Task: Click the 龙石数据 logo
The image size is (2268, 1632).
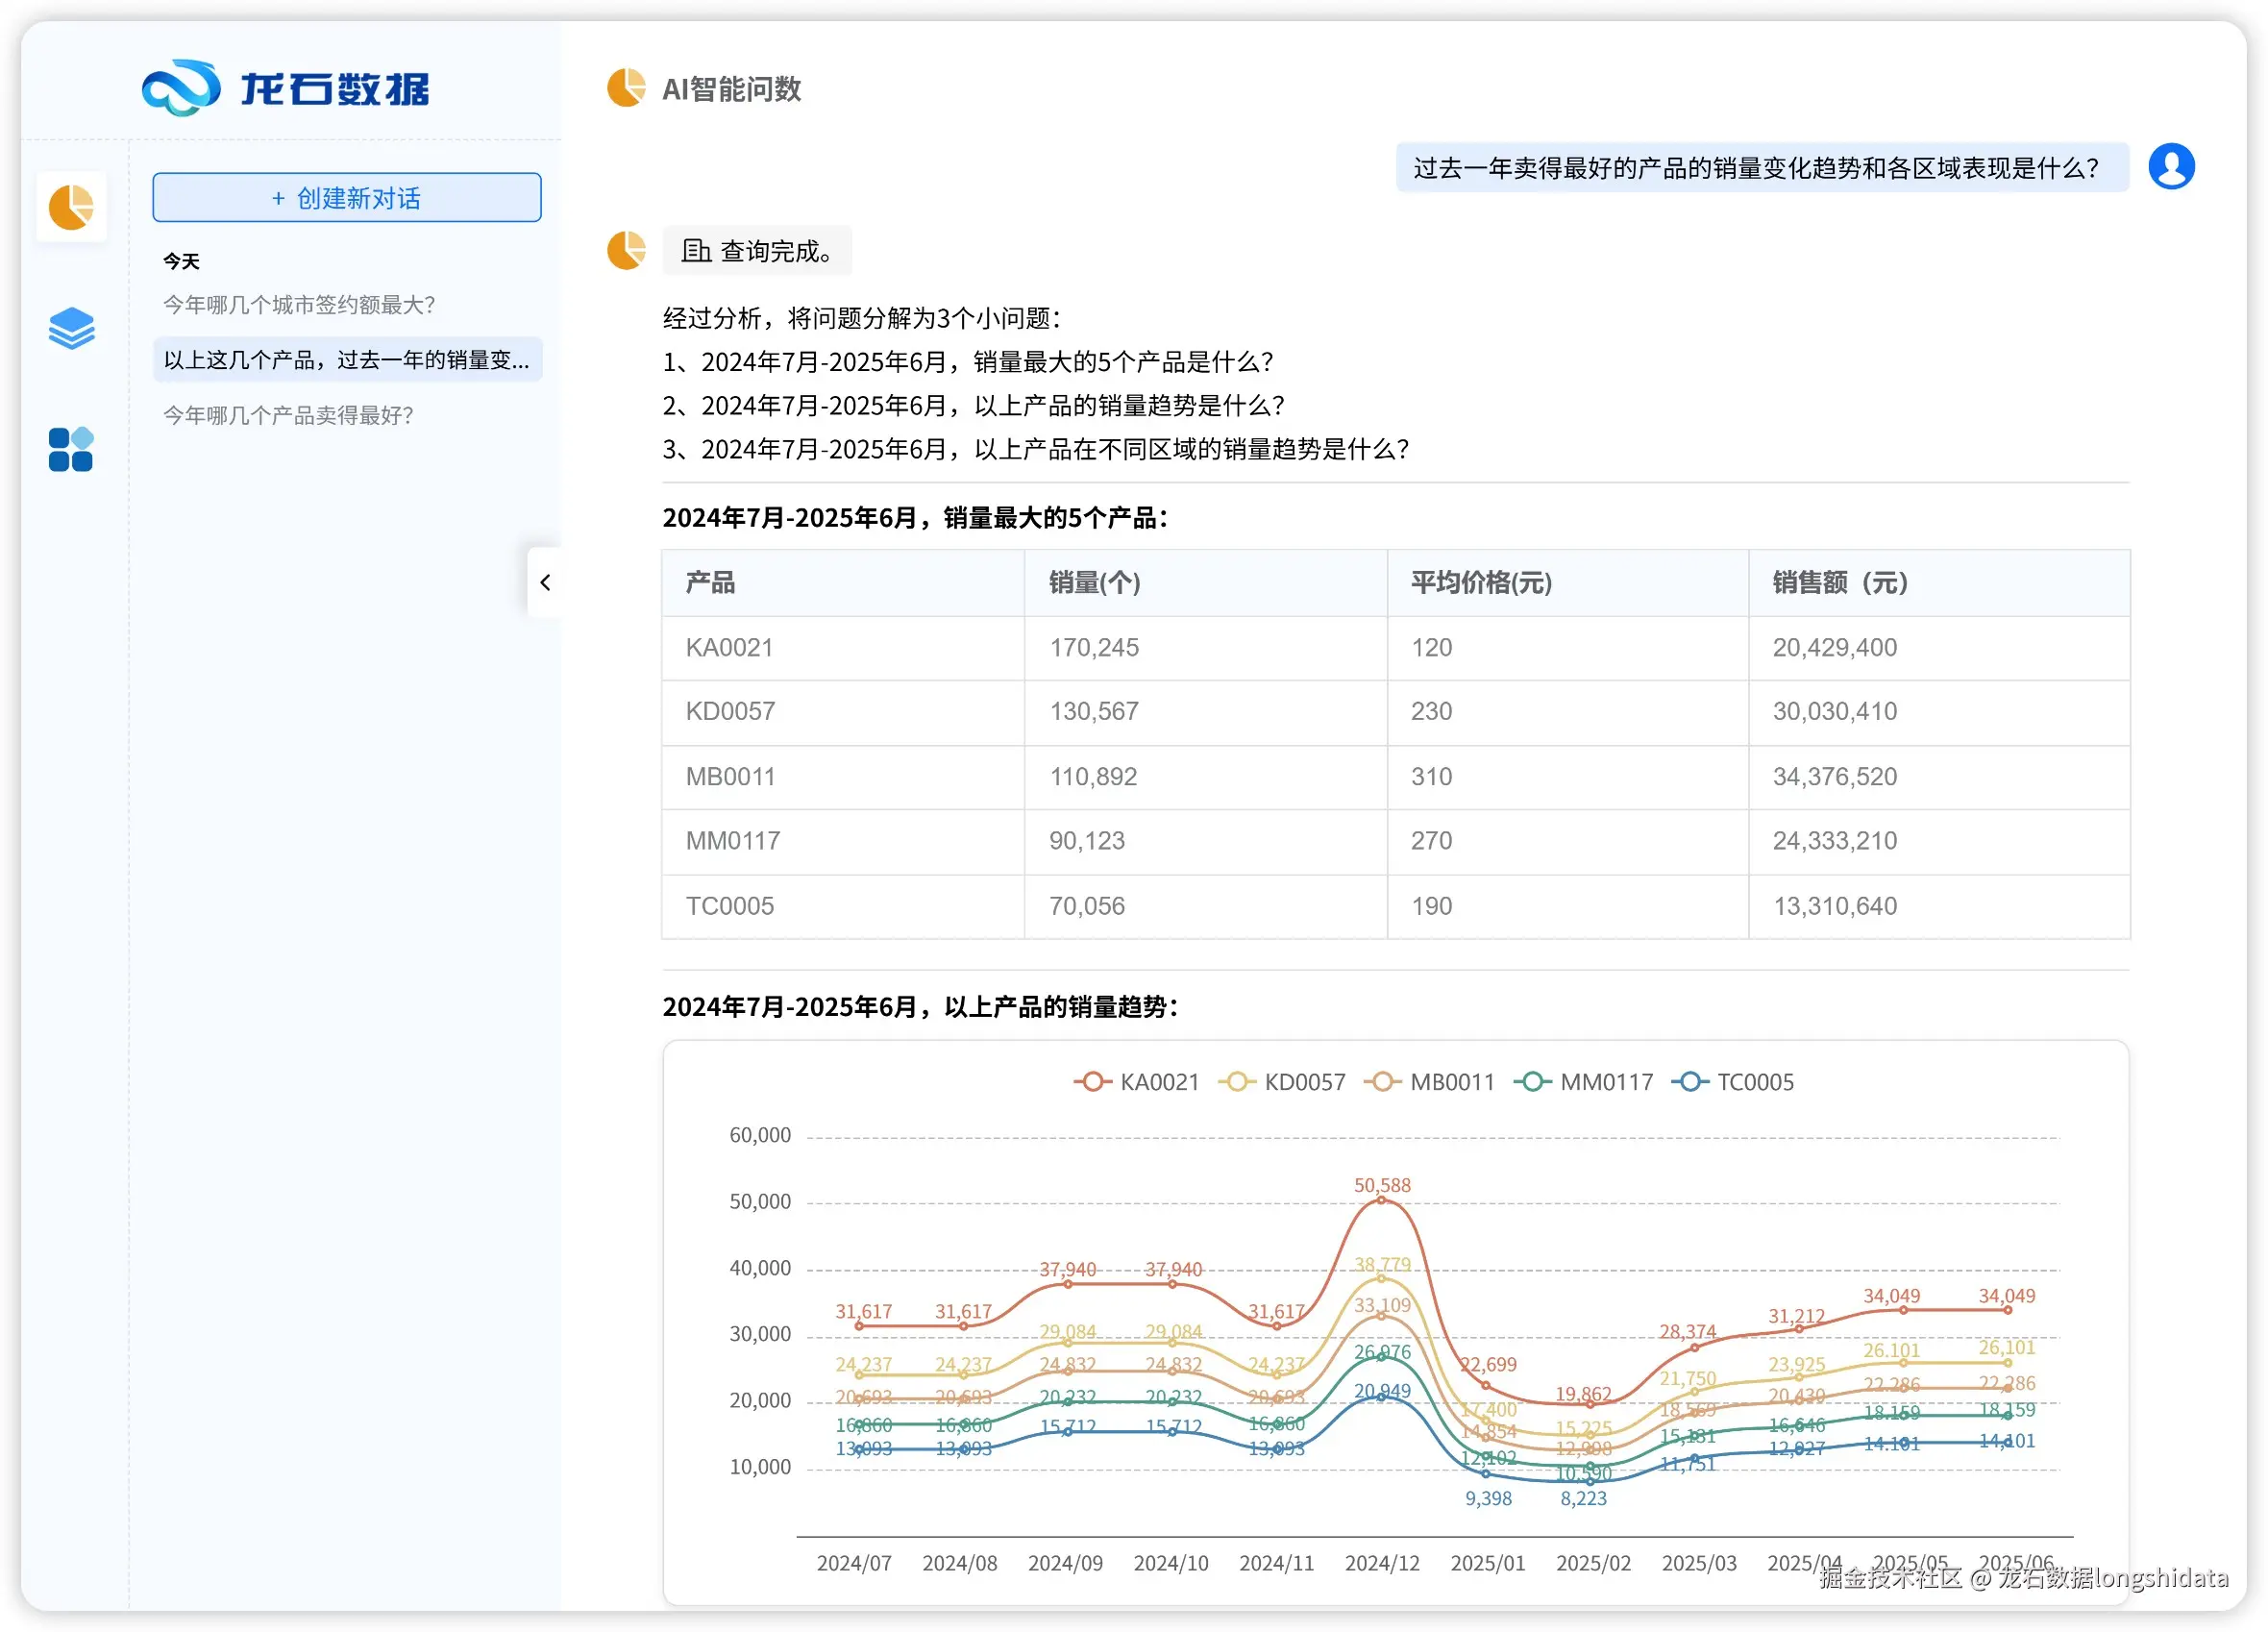Action: (286, 88)
